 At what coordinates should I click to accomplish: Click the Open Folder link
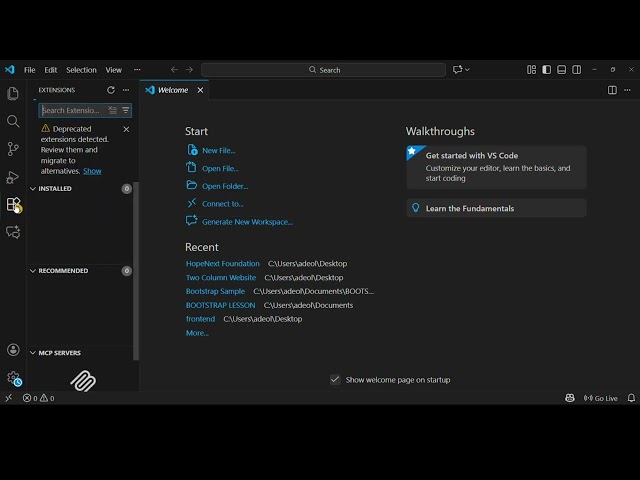pos(225,186)
